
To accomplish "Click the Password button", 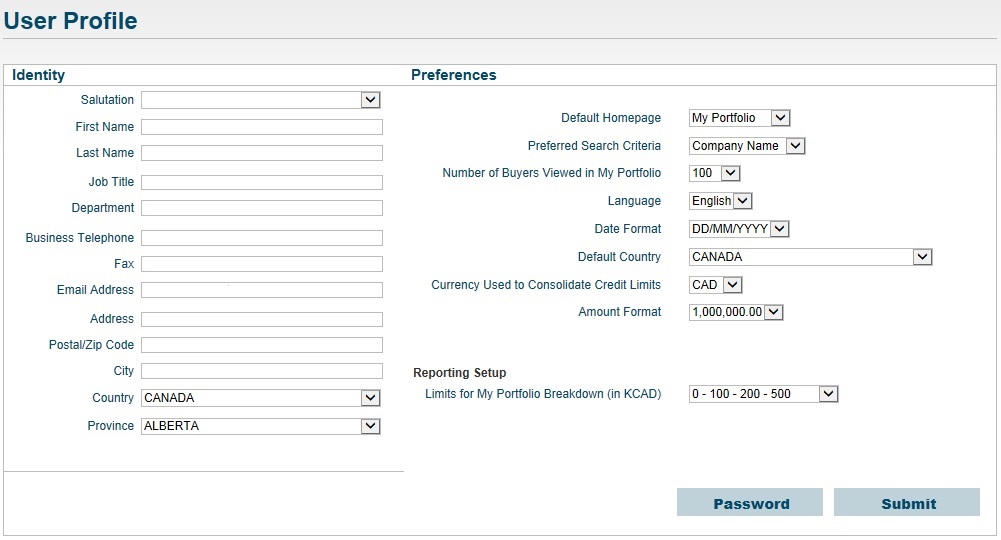I will coord(750,502).
